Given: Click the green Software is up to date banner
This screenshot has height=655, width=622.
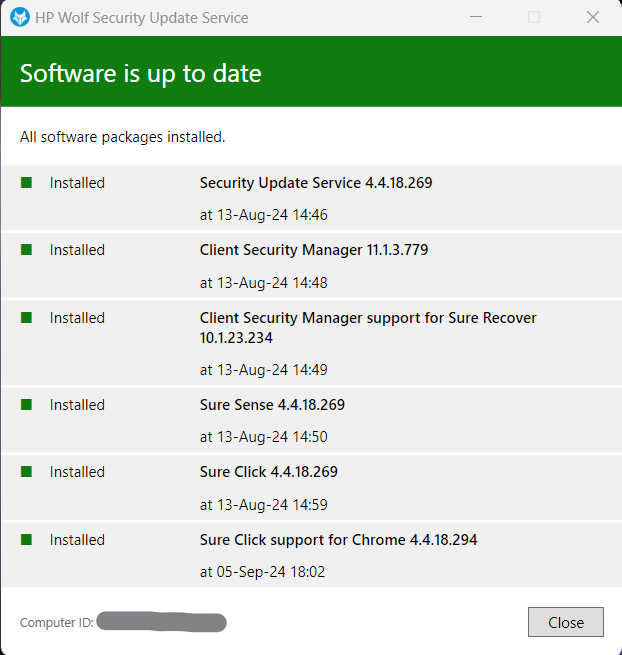Looking at the screenshot, I should 310,73.
